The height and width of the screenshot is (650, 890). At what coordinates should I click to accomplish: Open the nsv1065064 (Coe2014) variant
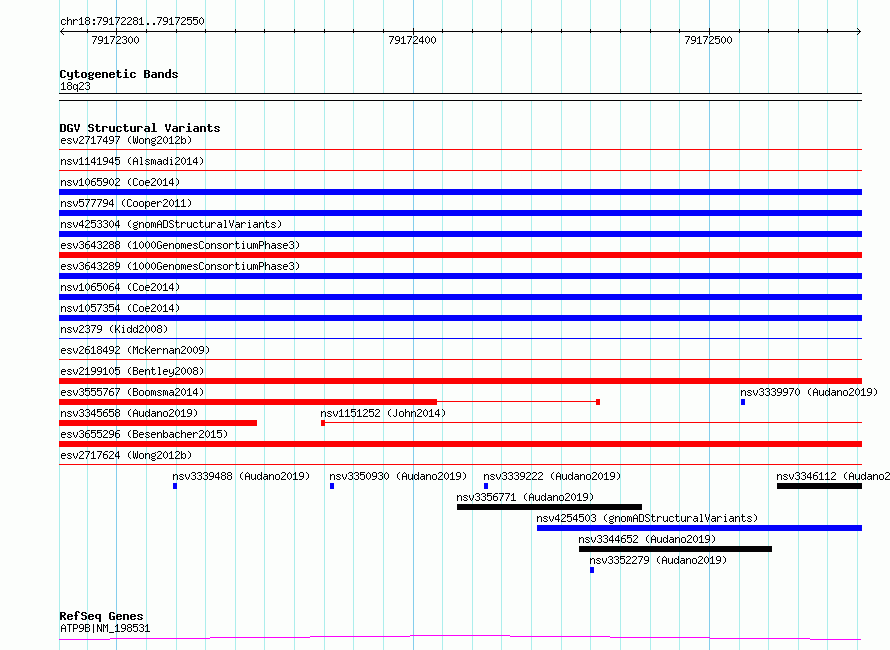click(120, 287)
